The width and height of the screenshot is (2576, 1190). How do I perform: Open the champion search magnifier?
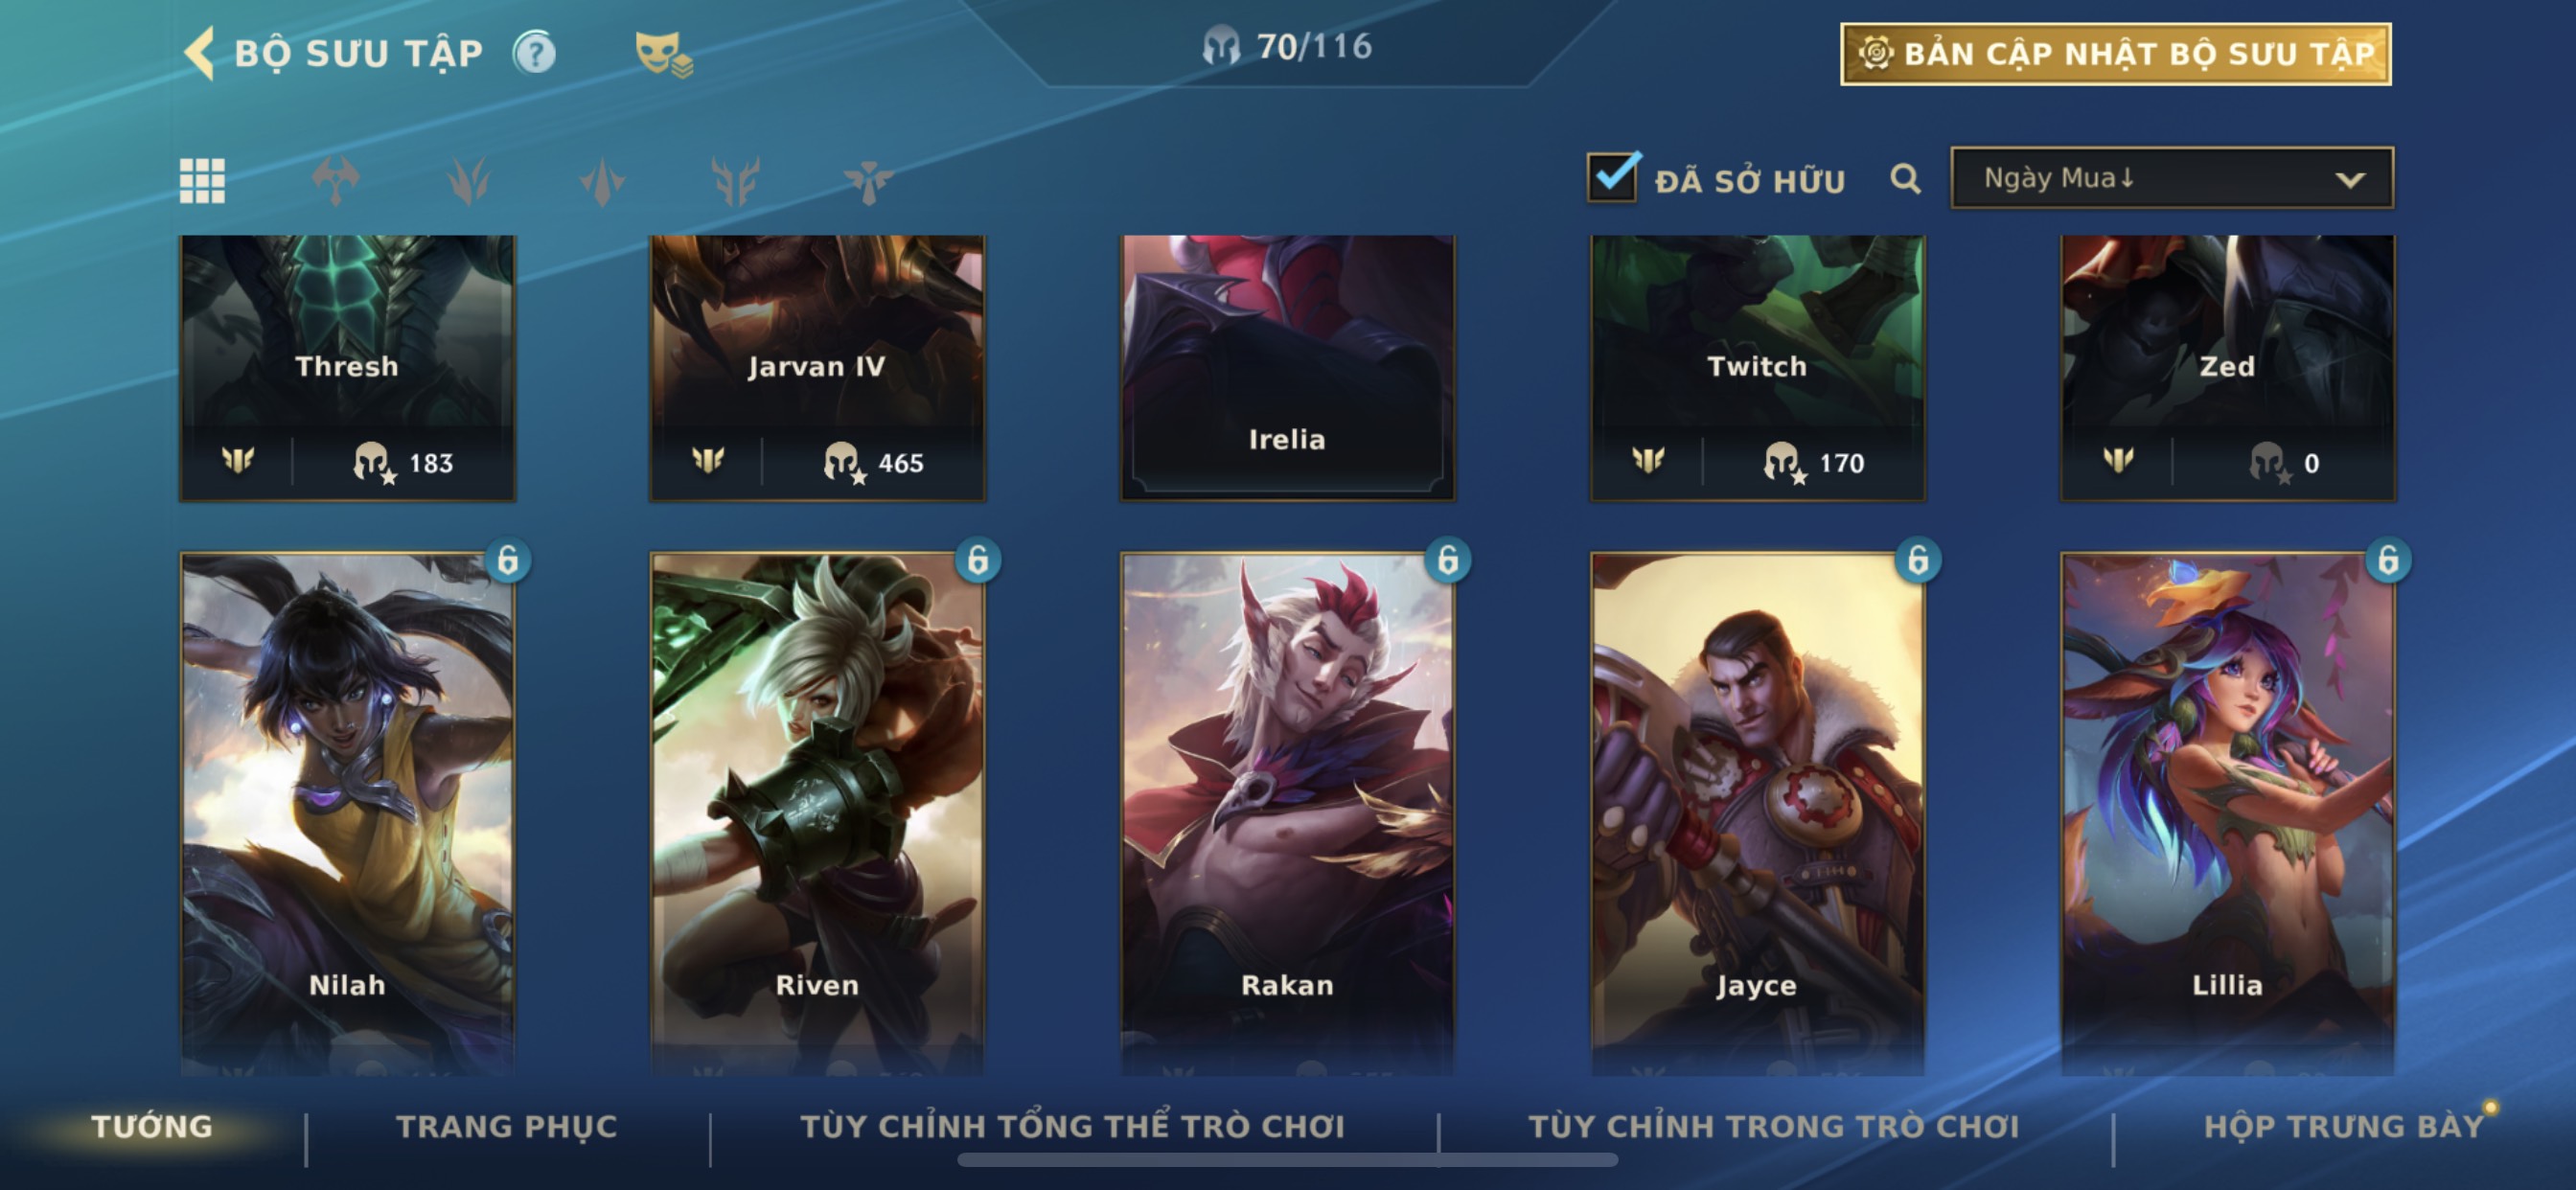(1905, 180)
